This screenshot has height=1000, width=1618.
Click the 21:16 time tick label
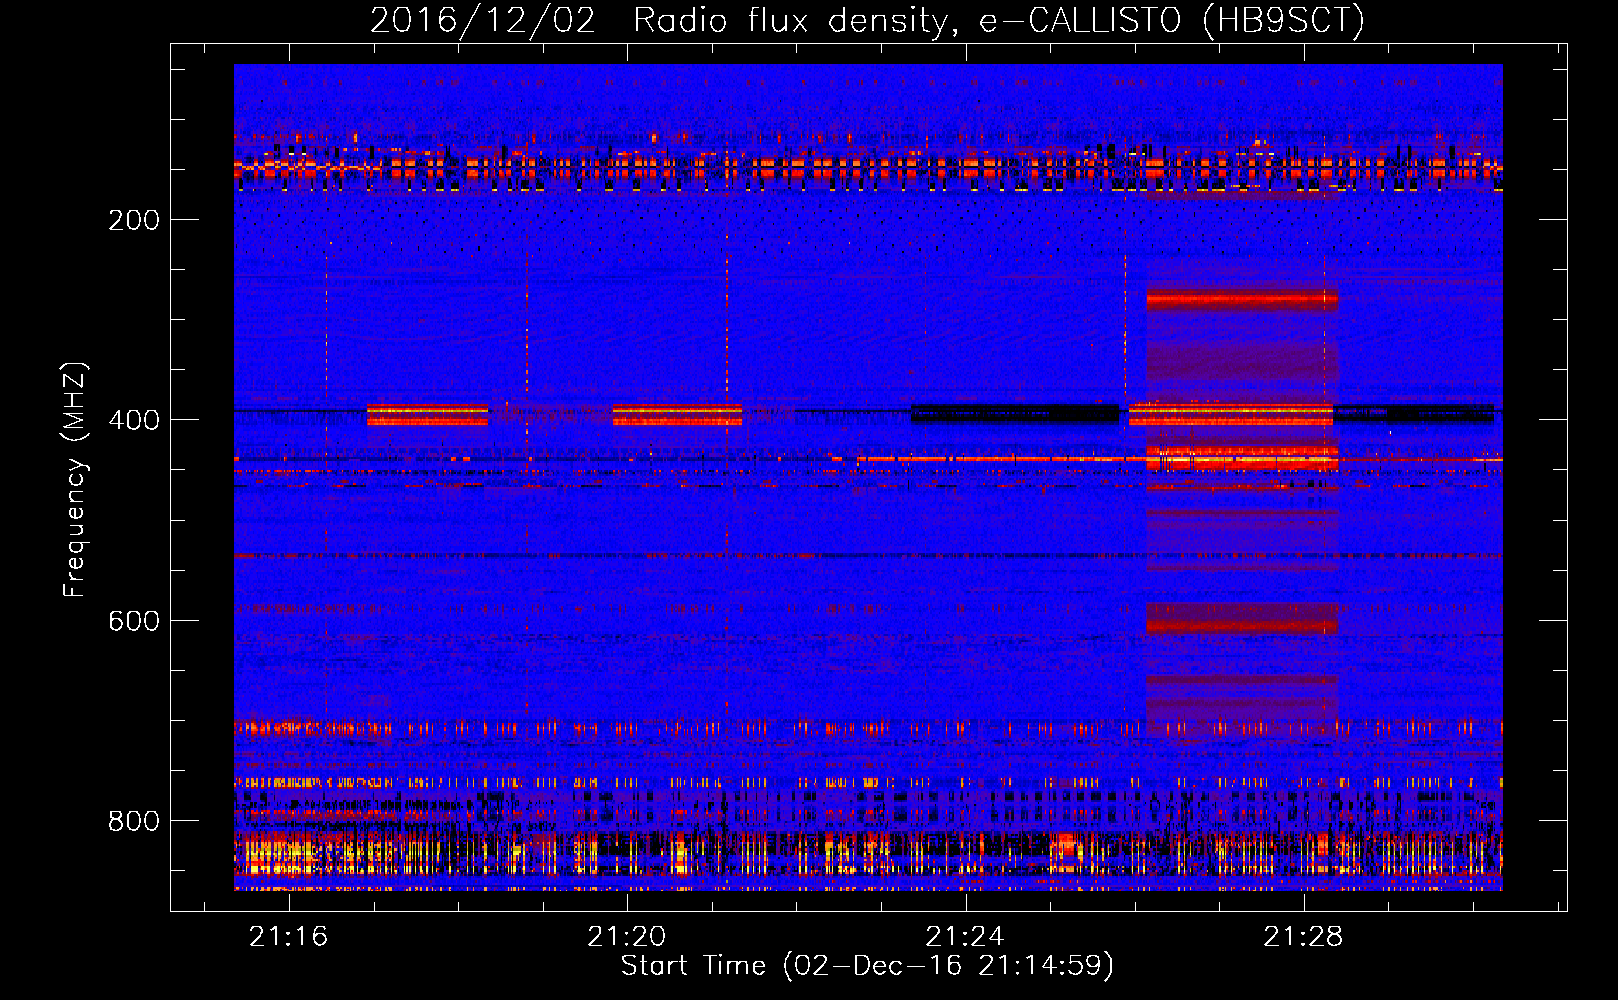click(289, 936)
